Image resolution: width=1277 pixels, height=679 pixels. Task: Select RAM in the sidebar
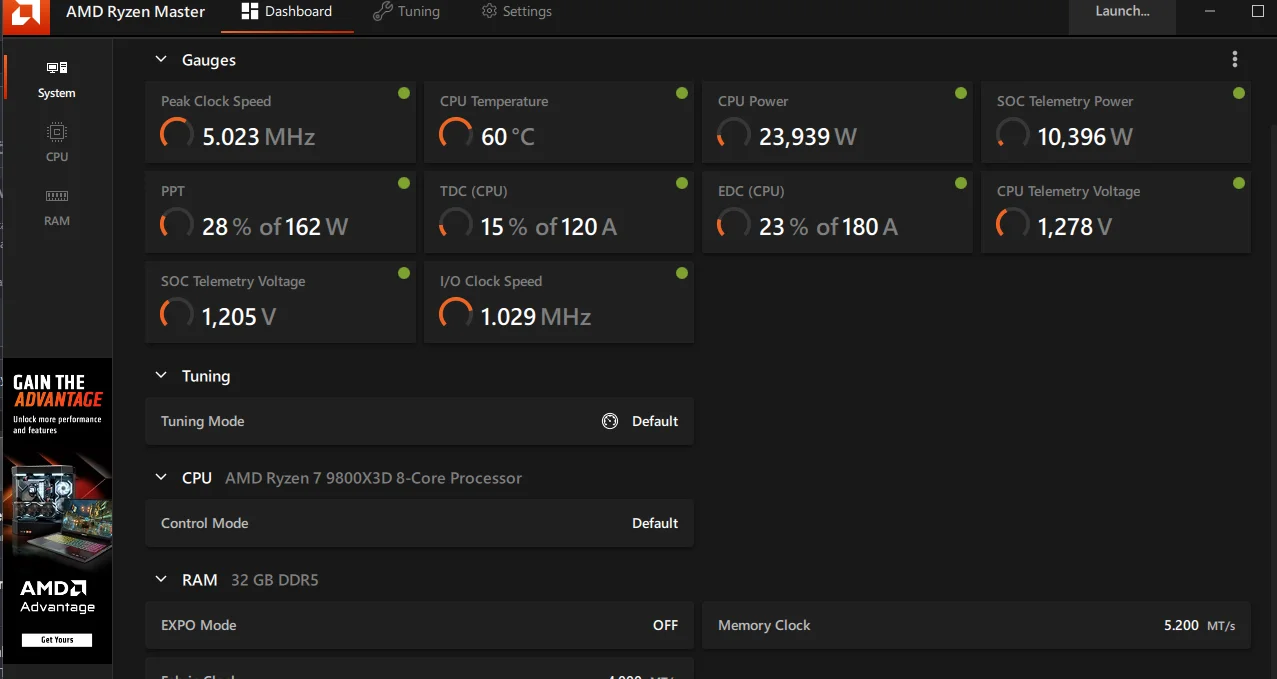tap(57, 206)
